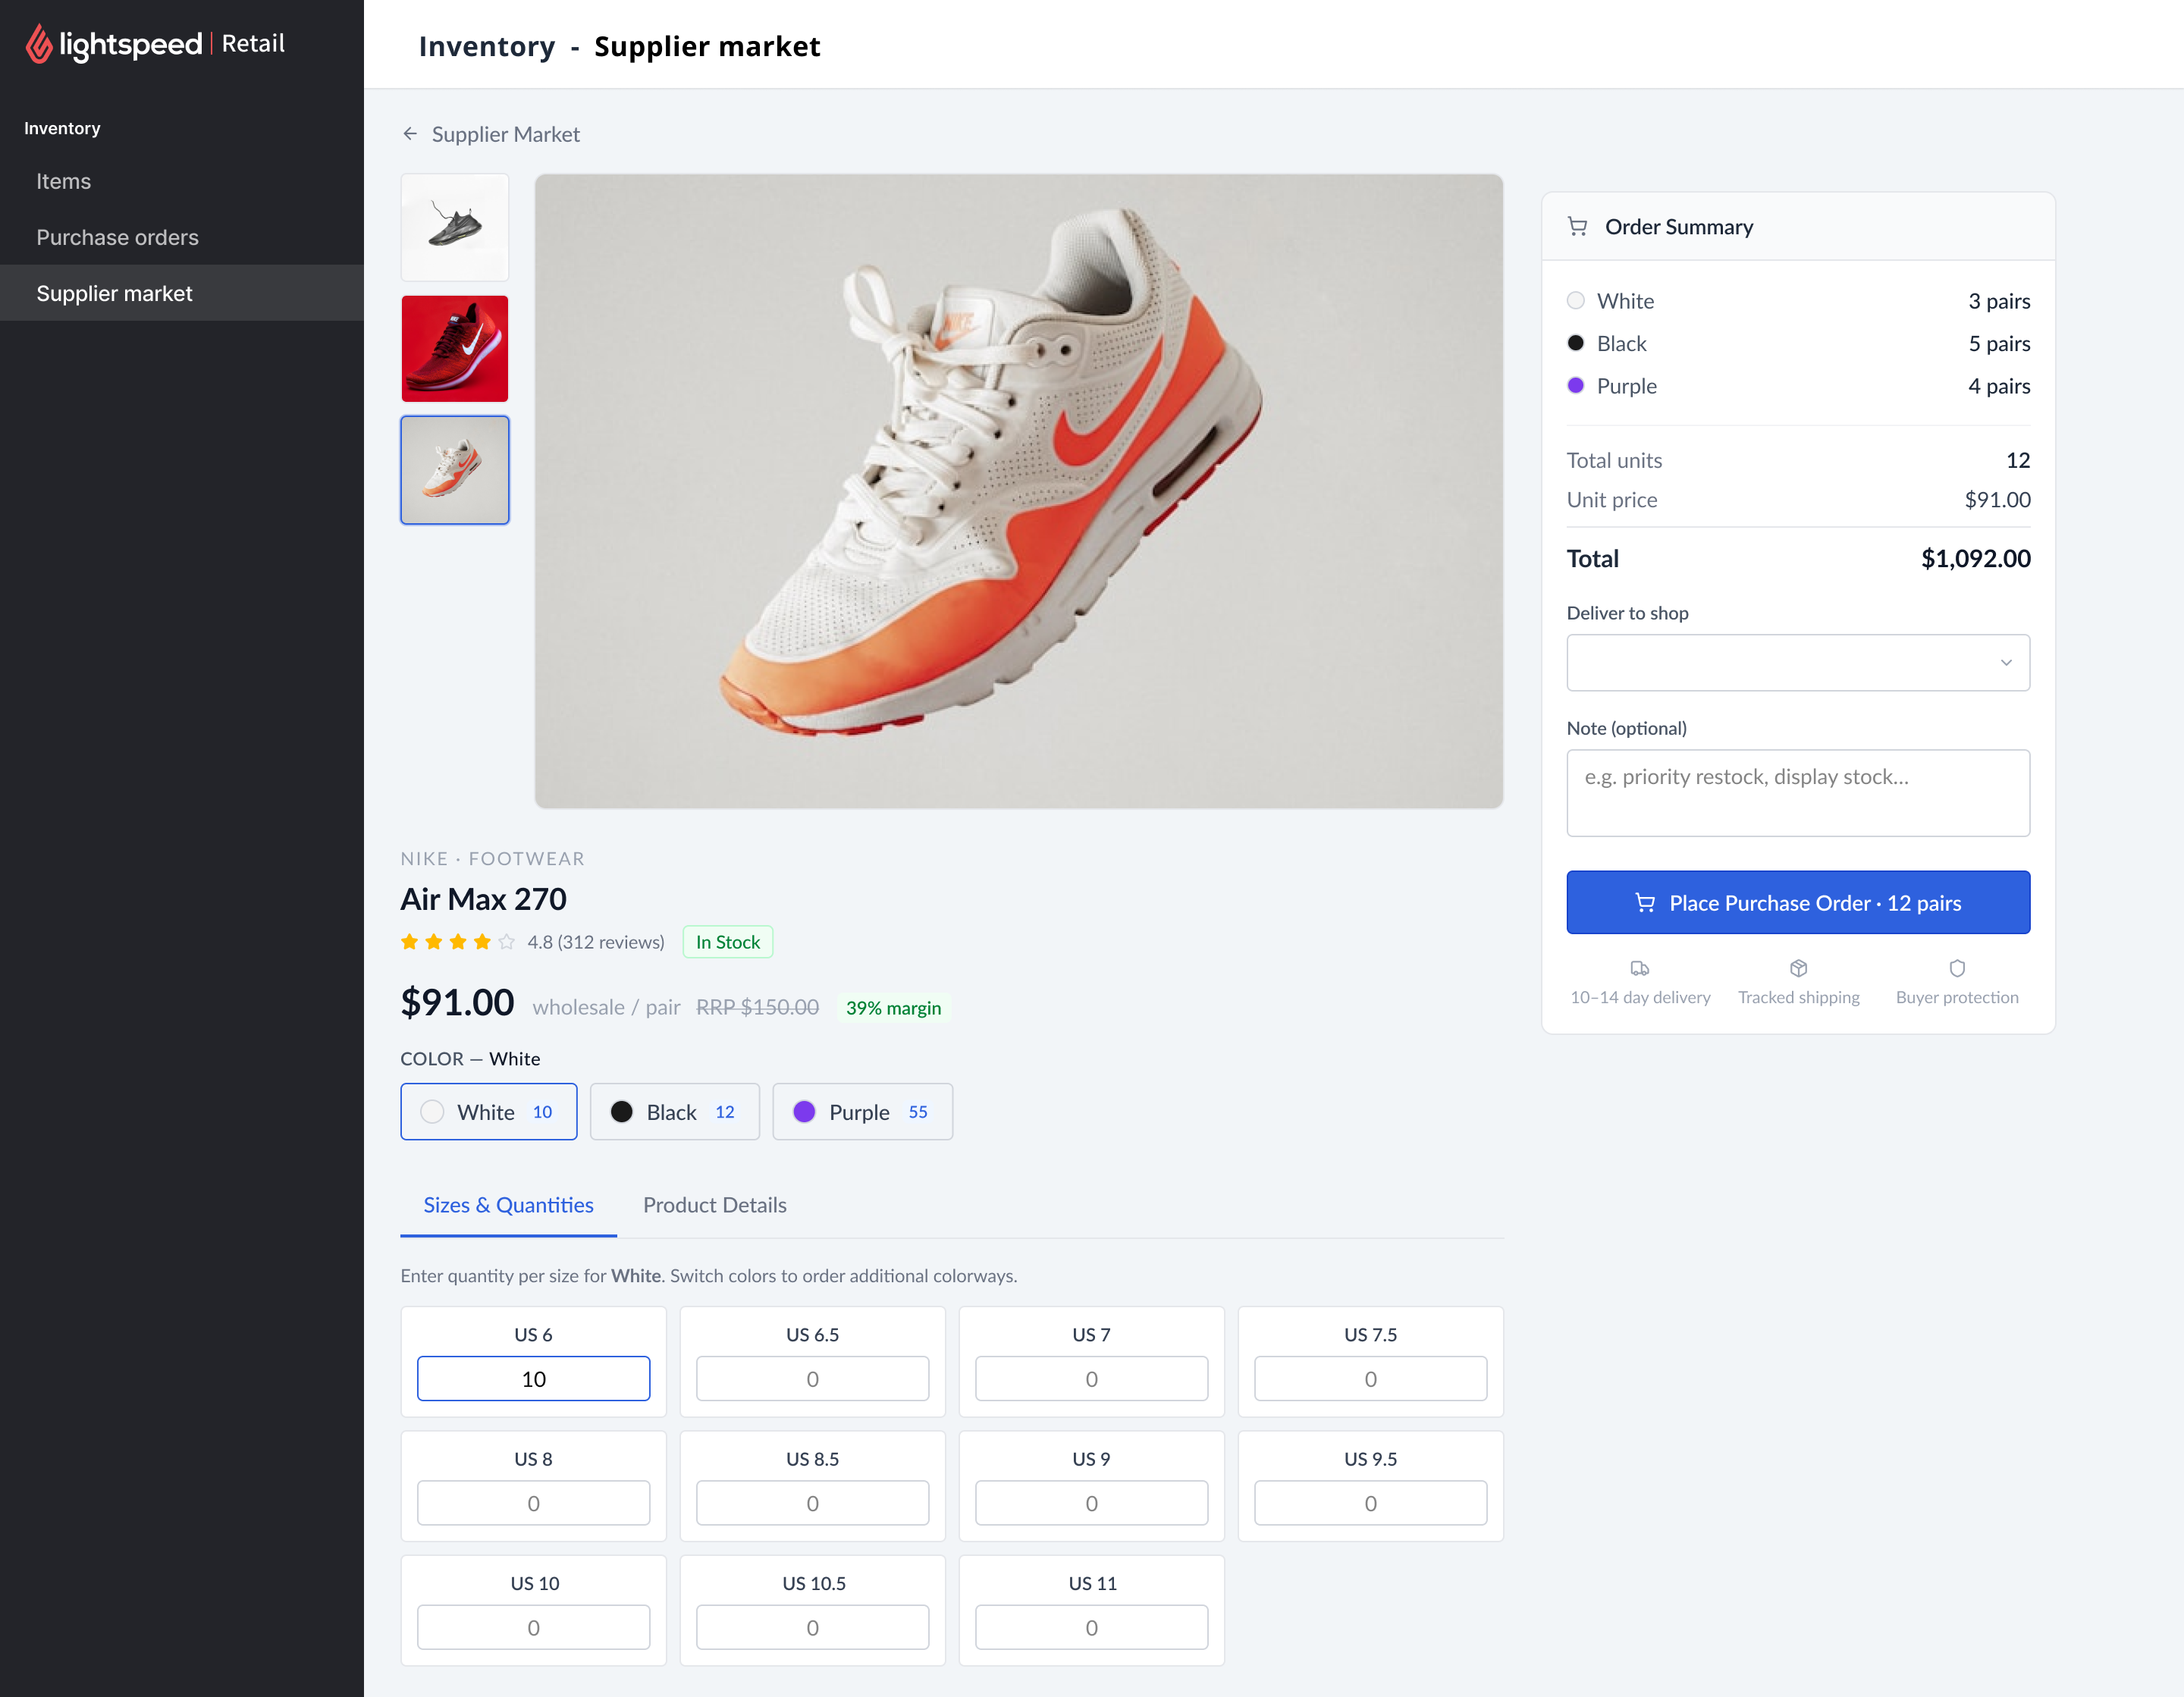Click the cart icon in Order Summary header
Image resolution: width=2184 pixels, height=1697 pixels.
(1578, 227)
